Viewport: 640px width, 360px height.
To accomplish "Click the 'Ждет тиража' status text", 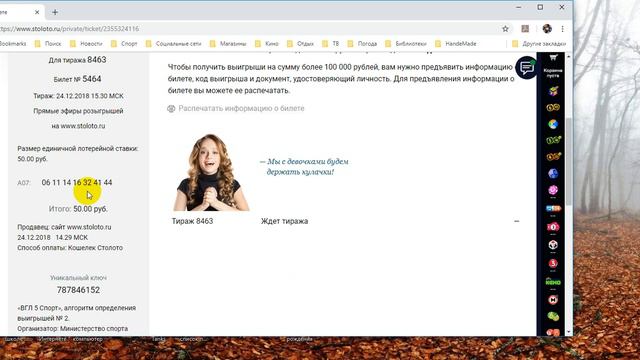I will 284,221.
